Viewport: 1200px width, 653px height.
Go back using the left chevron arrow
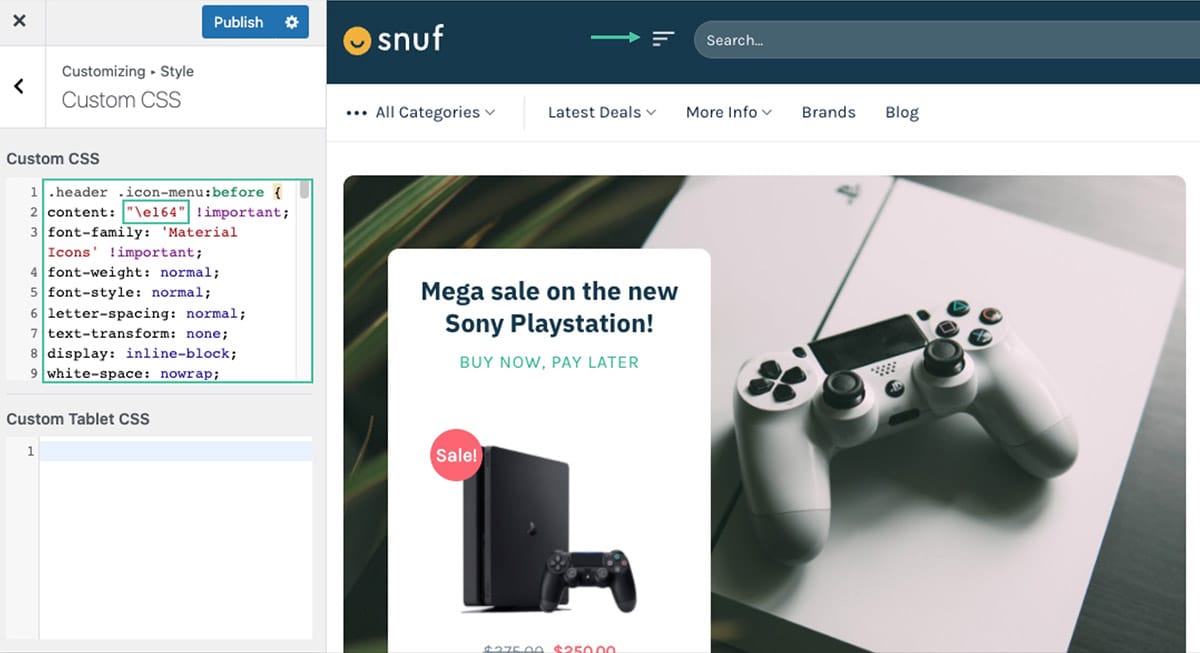click(19, 87)
